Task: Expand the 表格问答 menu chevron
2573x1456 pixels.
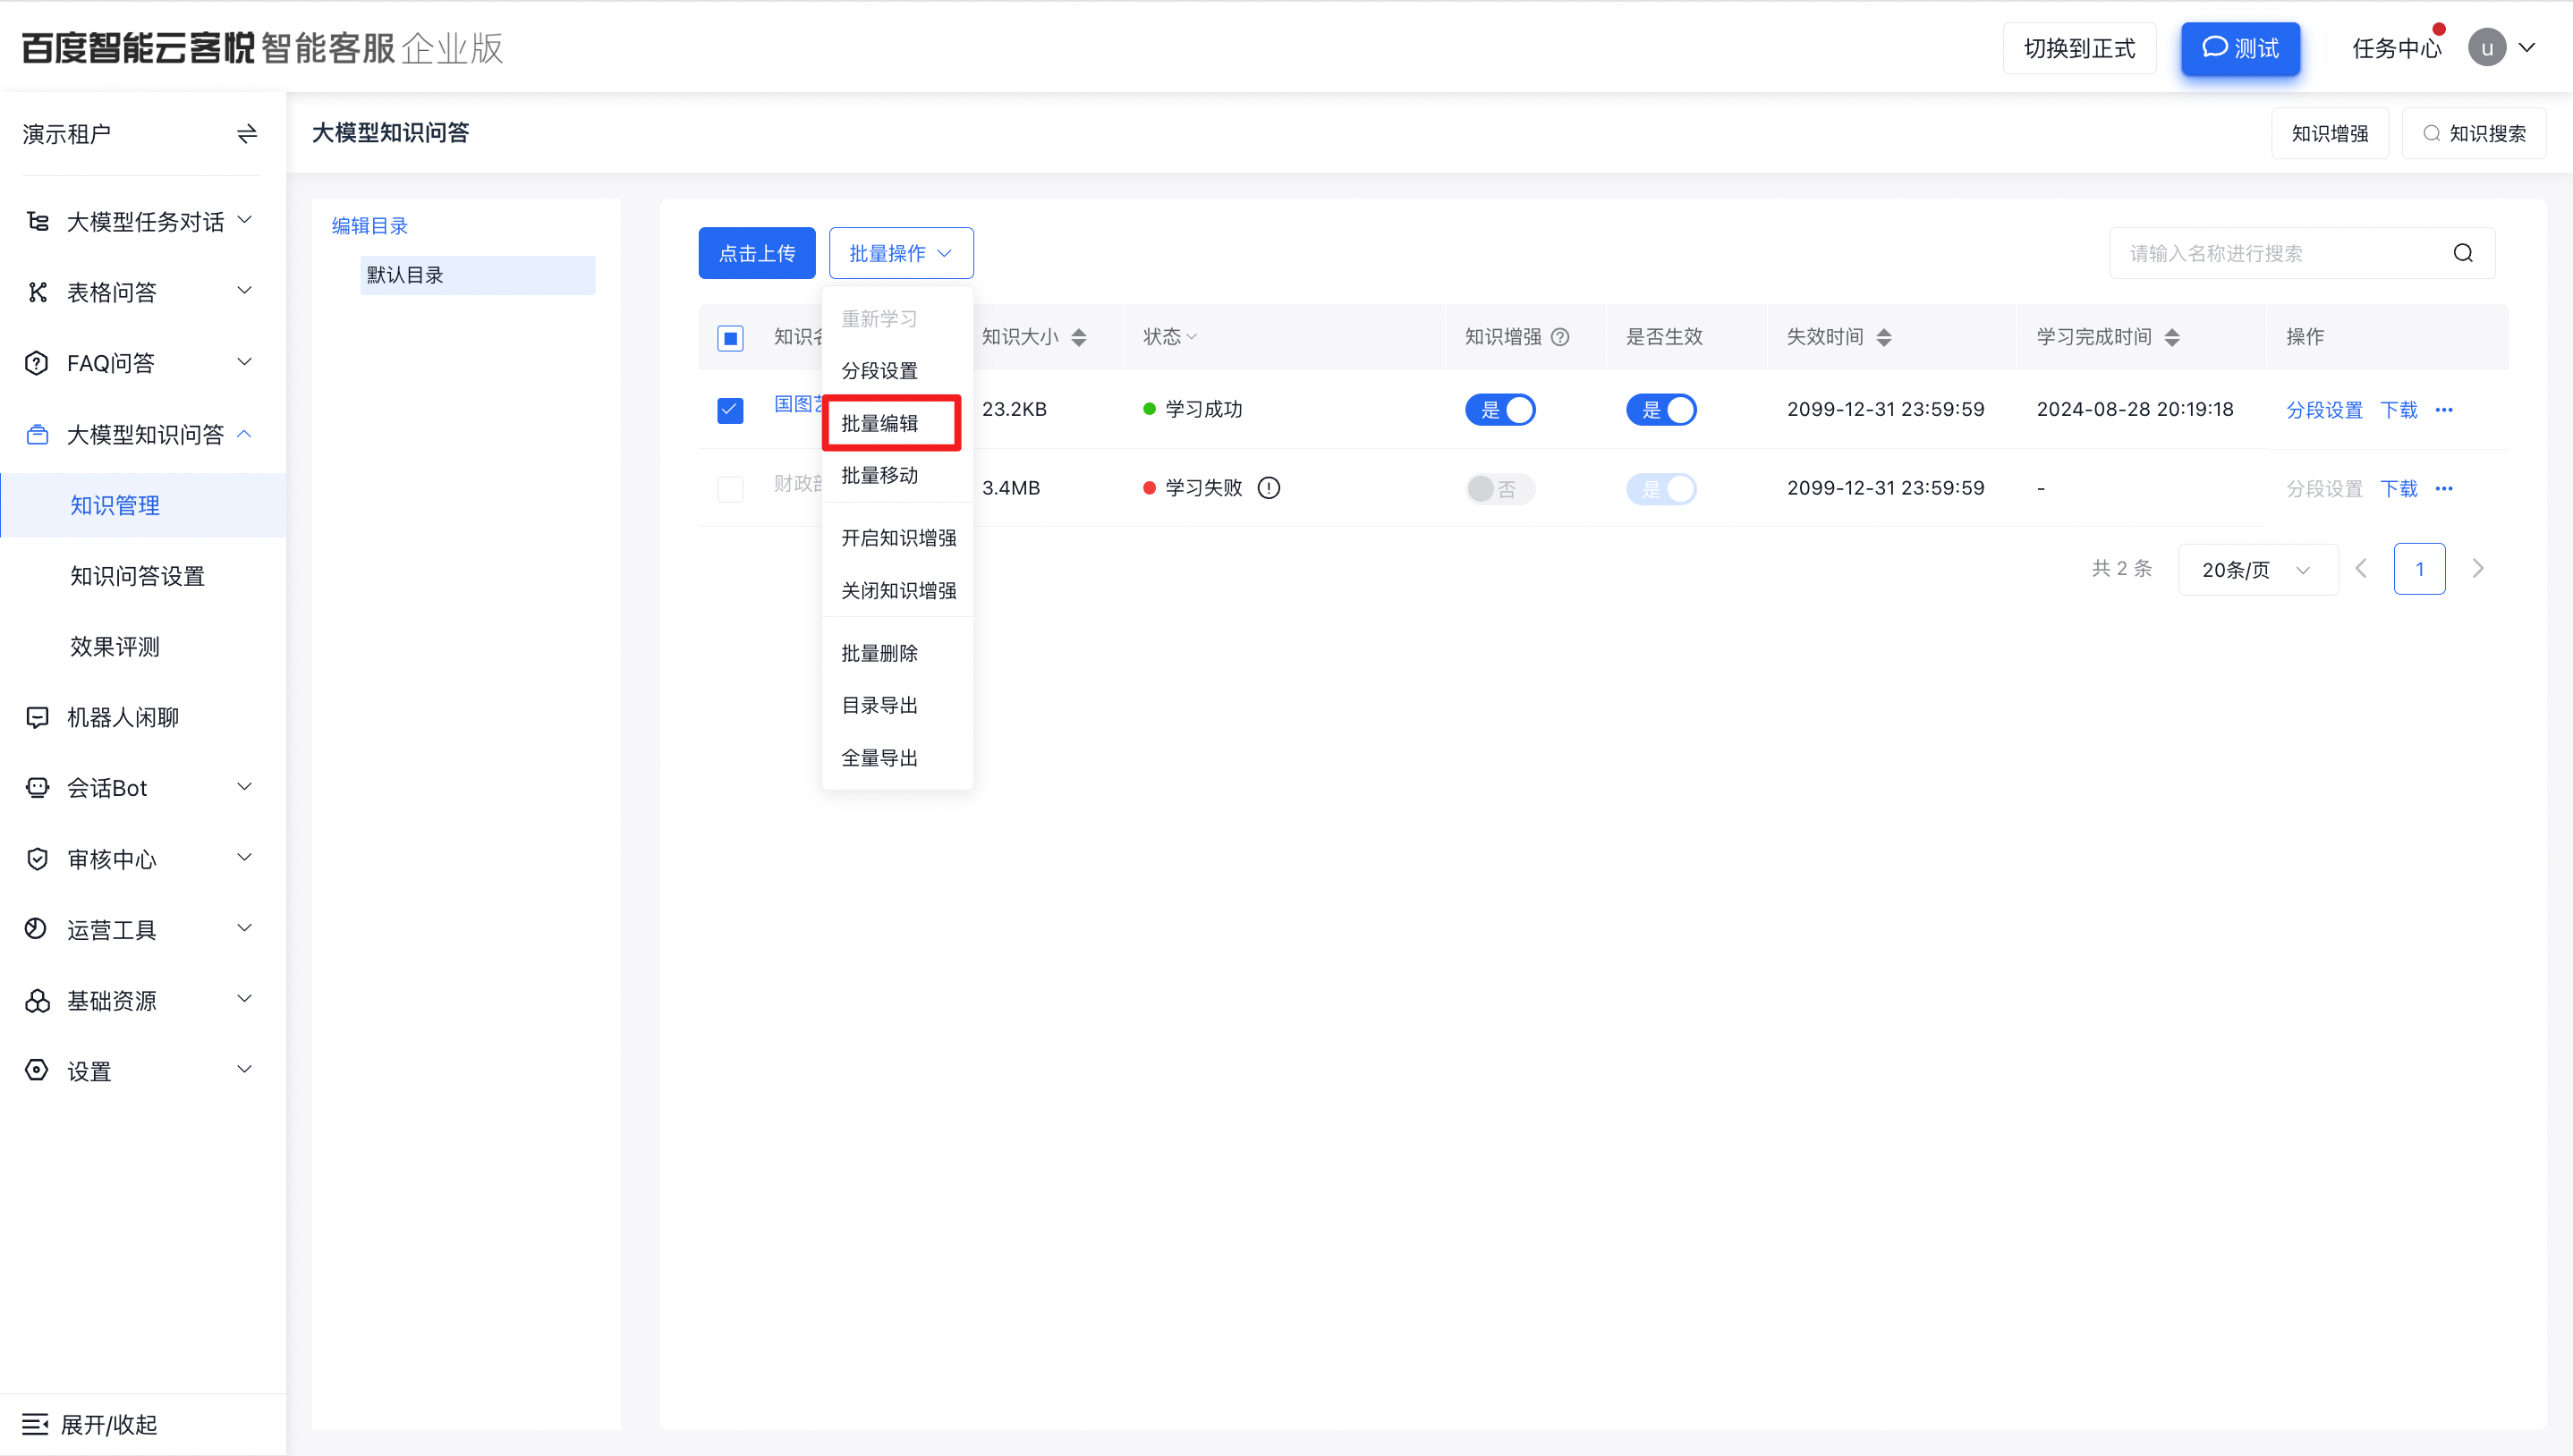Action: pos(244,290)
